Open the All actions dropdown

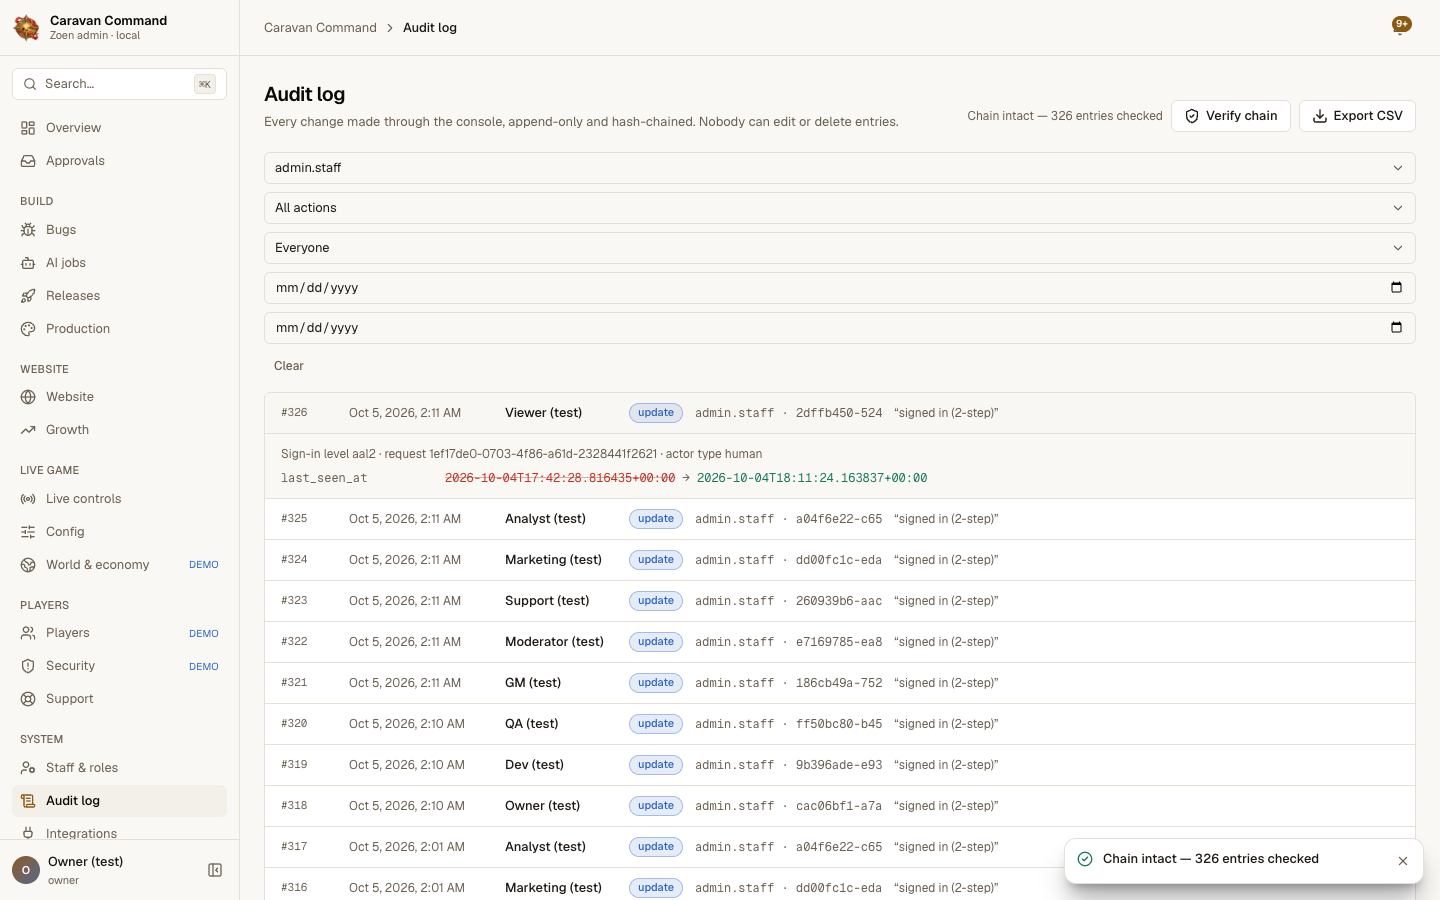(840, 208)
